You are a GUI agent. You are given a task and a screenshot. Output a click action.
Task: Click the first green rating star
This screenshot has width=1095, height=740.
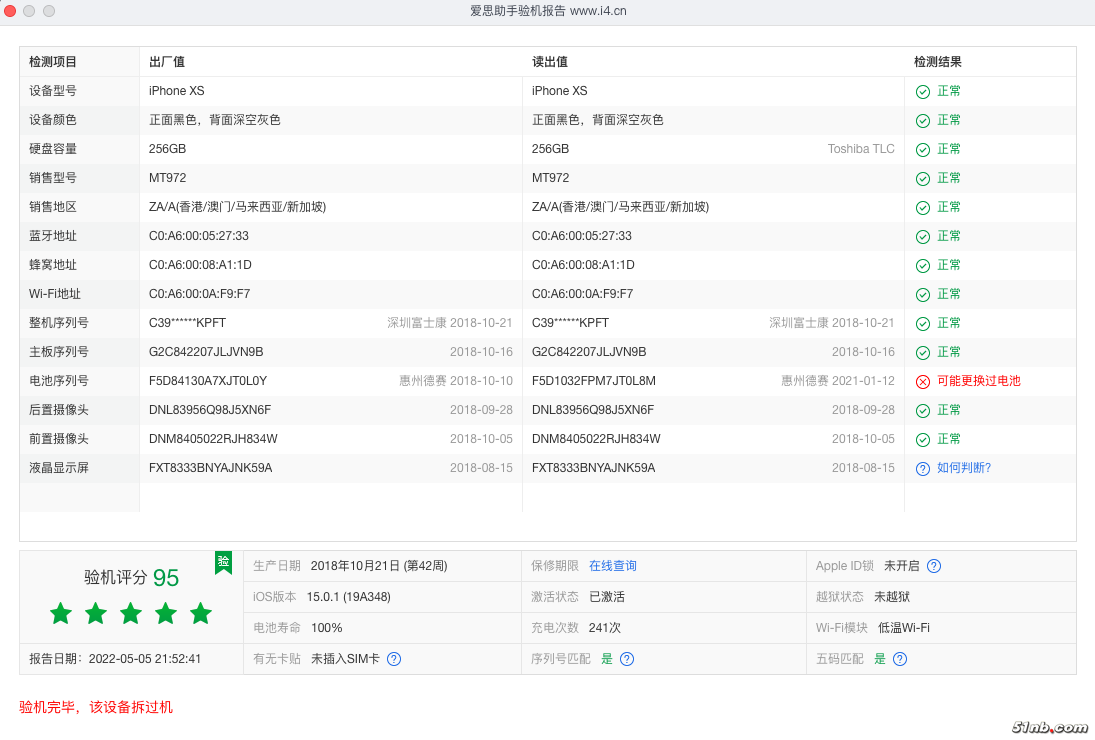[61, 613]
